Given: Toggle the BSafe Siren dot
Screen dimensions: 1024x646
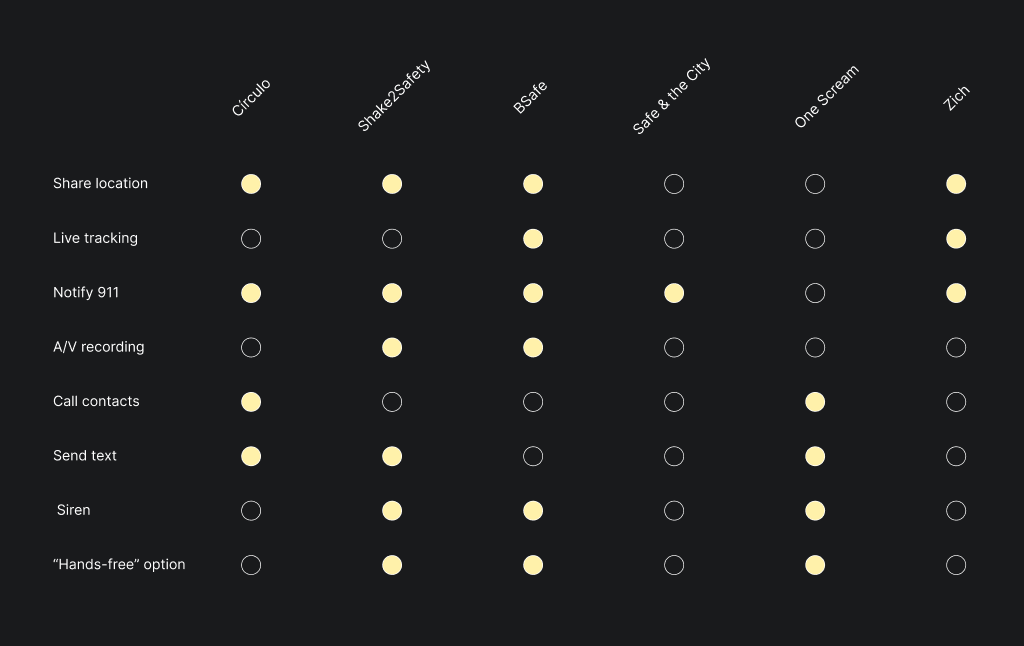Looking at the screenshot, I should click(533, 511).
